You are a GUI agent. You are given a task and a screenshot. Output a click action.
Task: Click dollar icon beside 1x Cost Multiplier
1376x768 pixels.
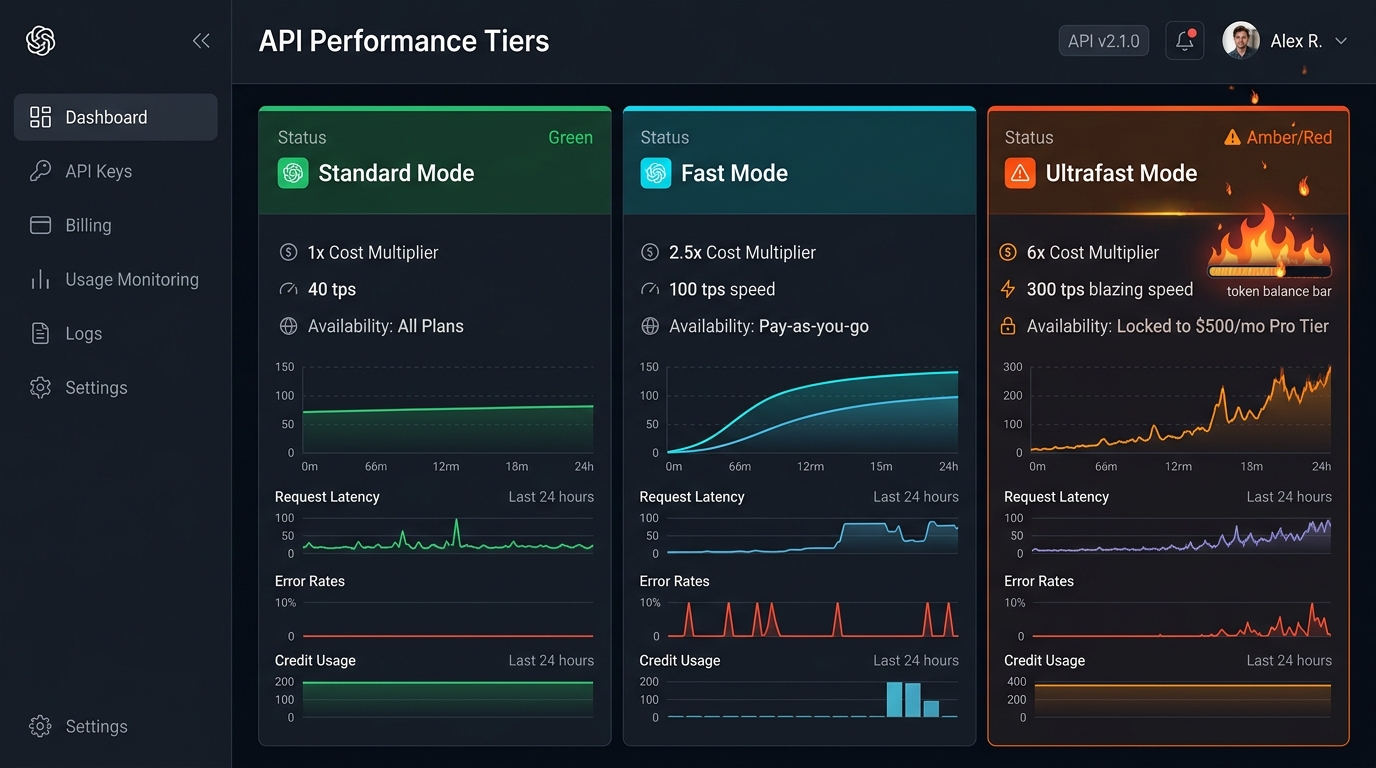pyautogui.click(x=289, y=253)
